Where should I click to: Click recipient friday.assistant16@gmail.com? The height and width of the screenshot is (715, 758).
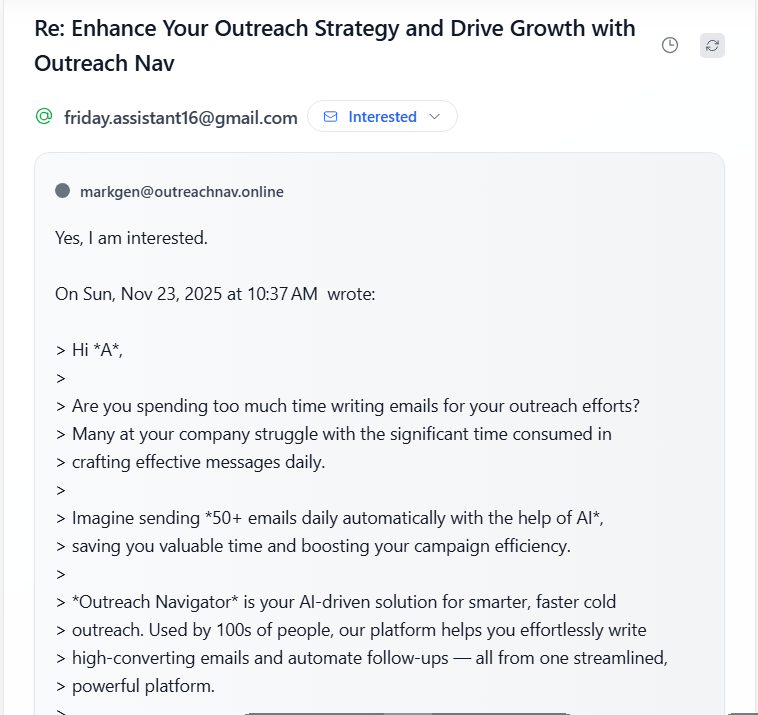tap(181, 118)
